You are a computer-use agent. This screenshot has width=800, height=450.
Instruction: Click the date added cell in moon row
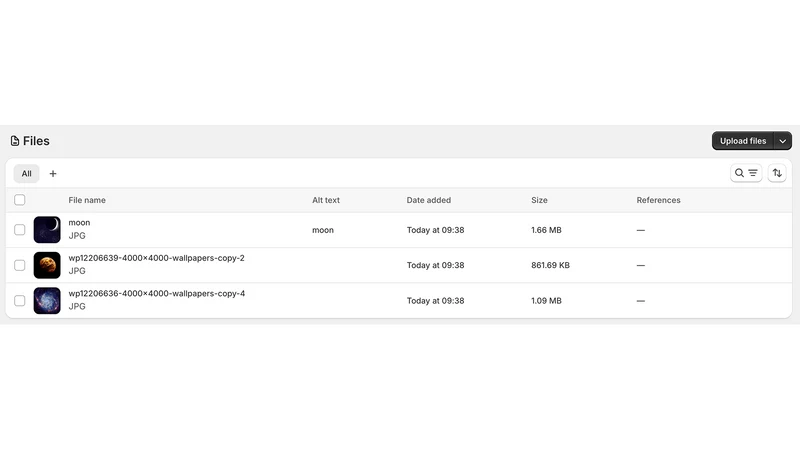point(435,230)
